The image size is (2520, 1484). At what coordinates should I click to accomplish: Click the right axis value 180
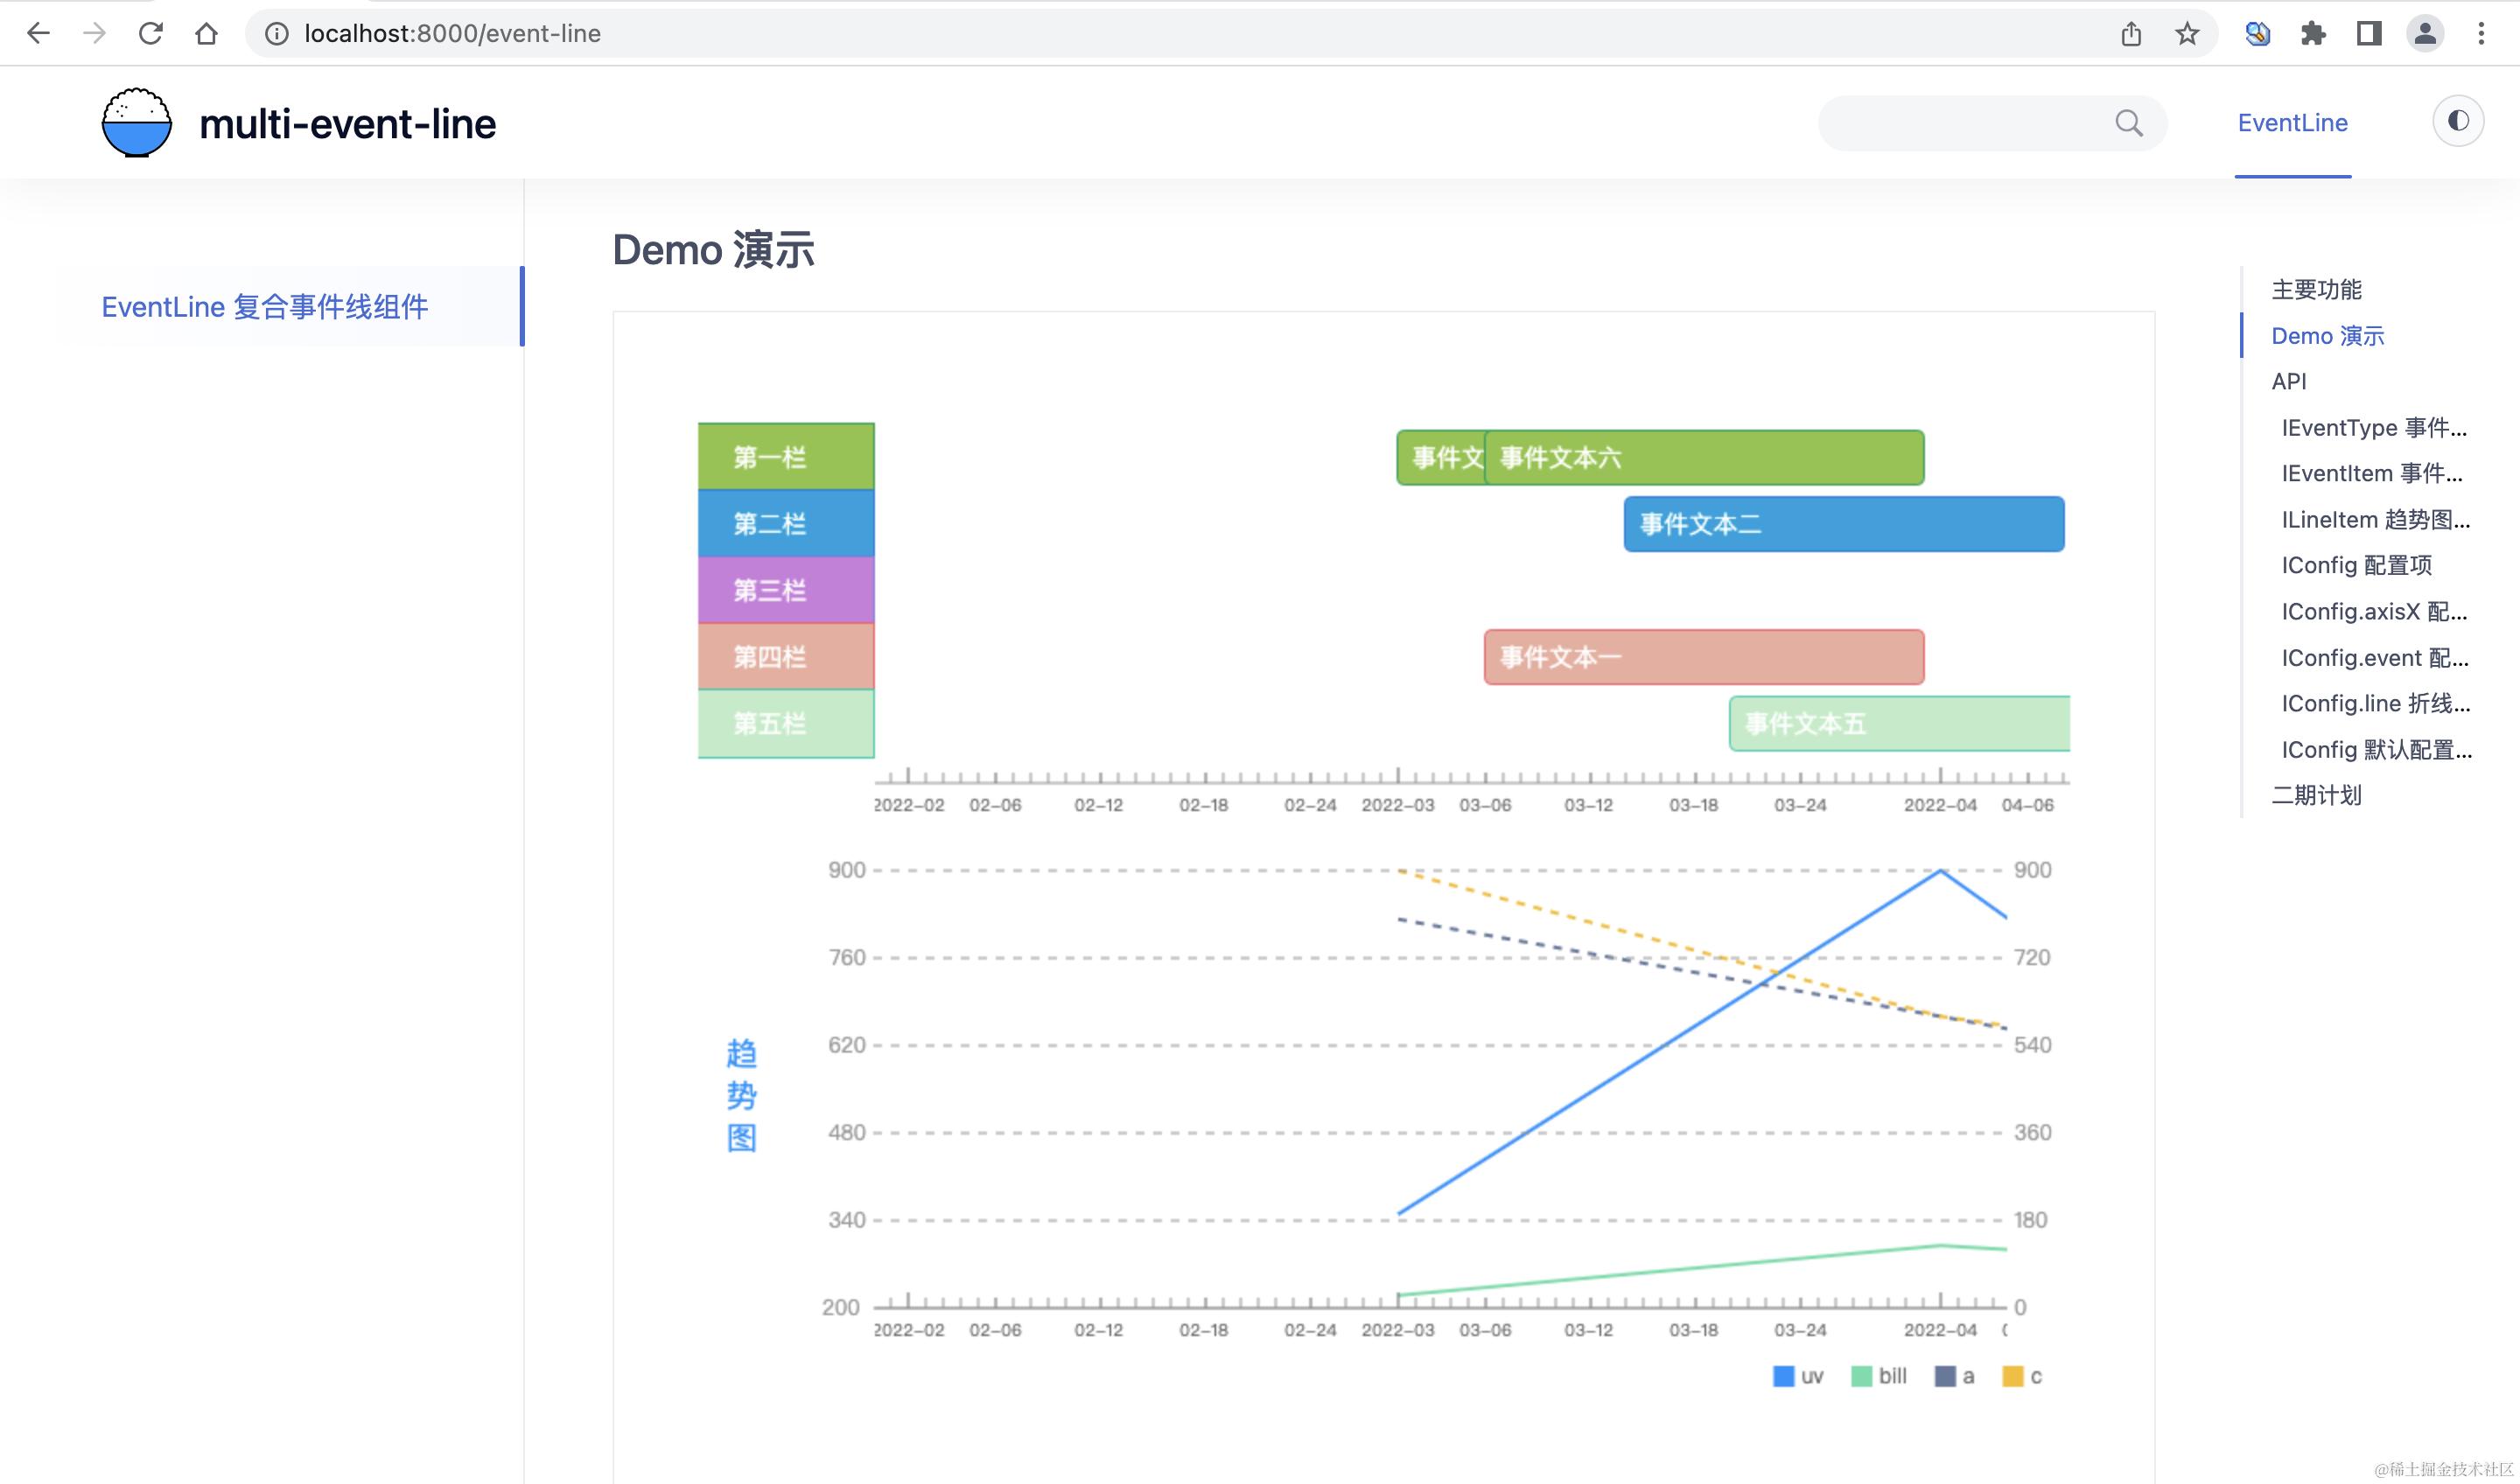pyautogui.click(x=2030, y=1220)
